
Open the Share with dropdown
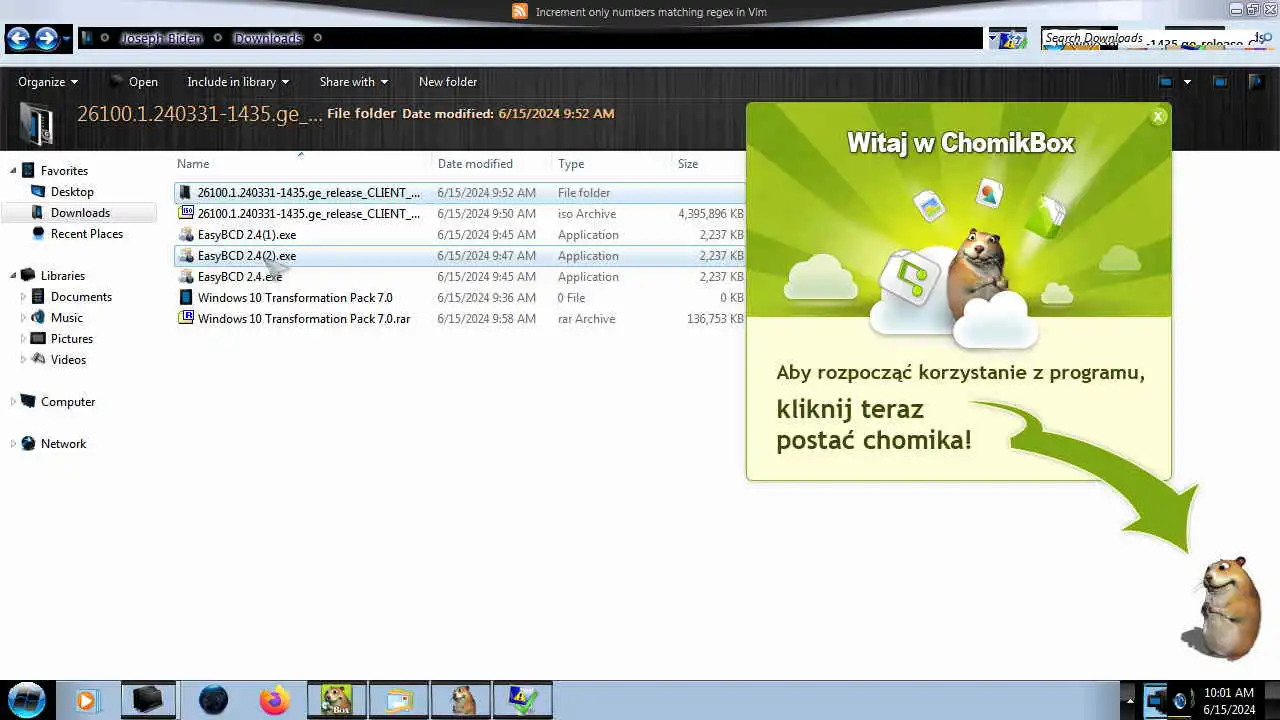[353, 82]
